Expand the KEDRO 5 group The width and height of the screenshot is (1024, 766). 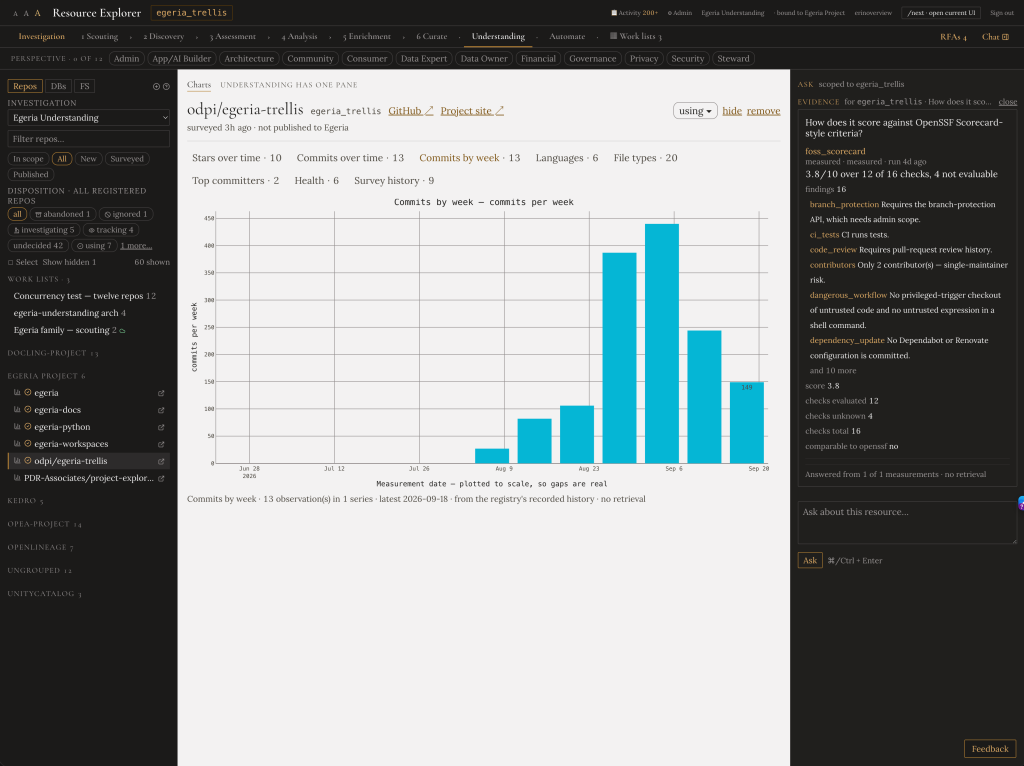25,501
